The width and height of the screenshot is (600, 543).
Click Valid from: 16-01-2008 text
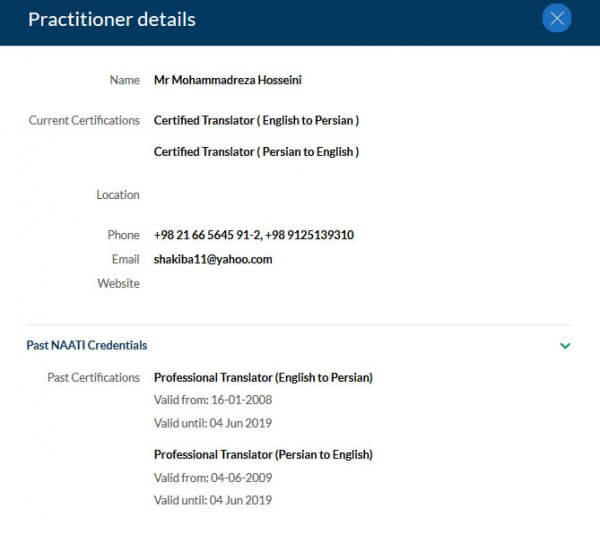click(x=213, y=400)
